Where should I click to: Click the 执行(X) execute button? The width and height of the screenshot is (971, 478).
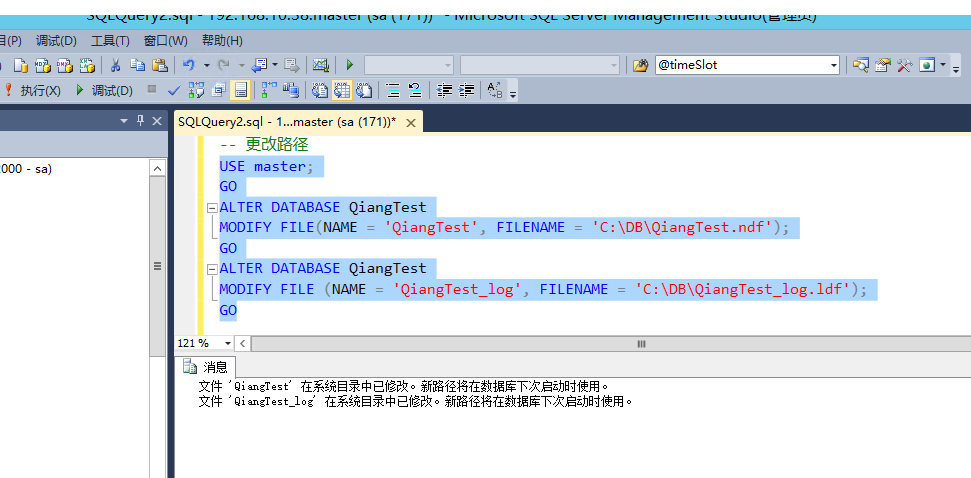point(33,90)
